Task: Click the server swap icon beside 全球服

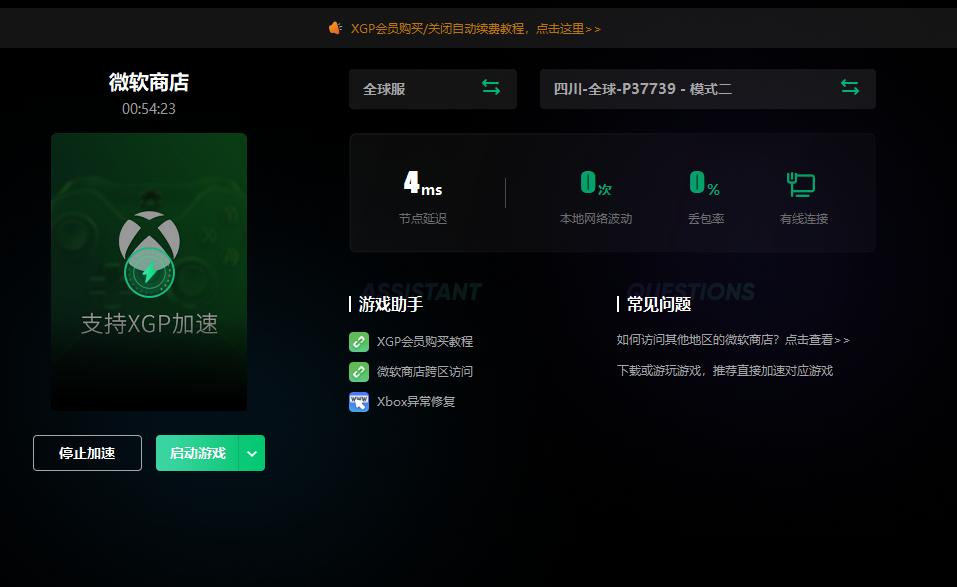Action: [x=491, y=88]
